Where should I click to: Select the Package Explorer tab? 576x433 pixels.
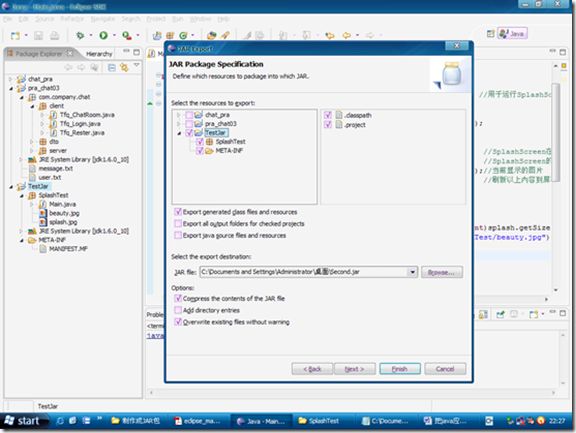(40, 54)
